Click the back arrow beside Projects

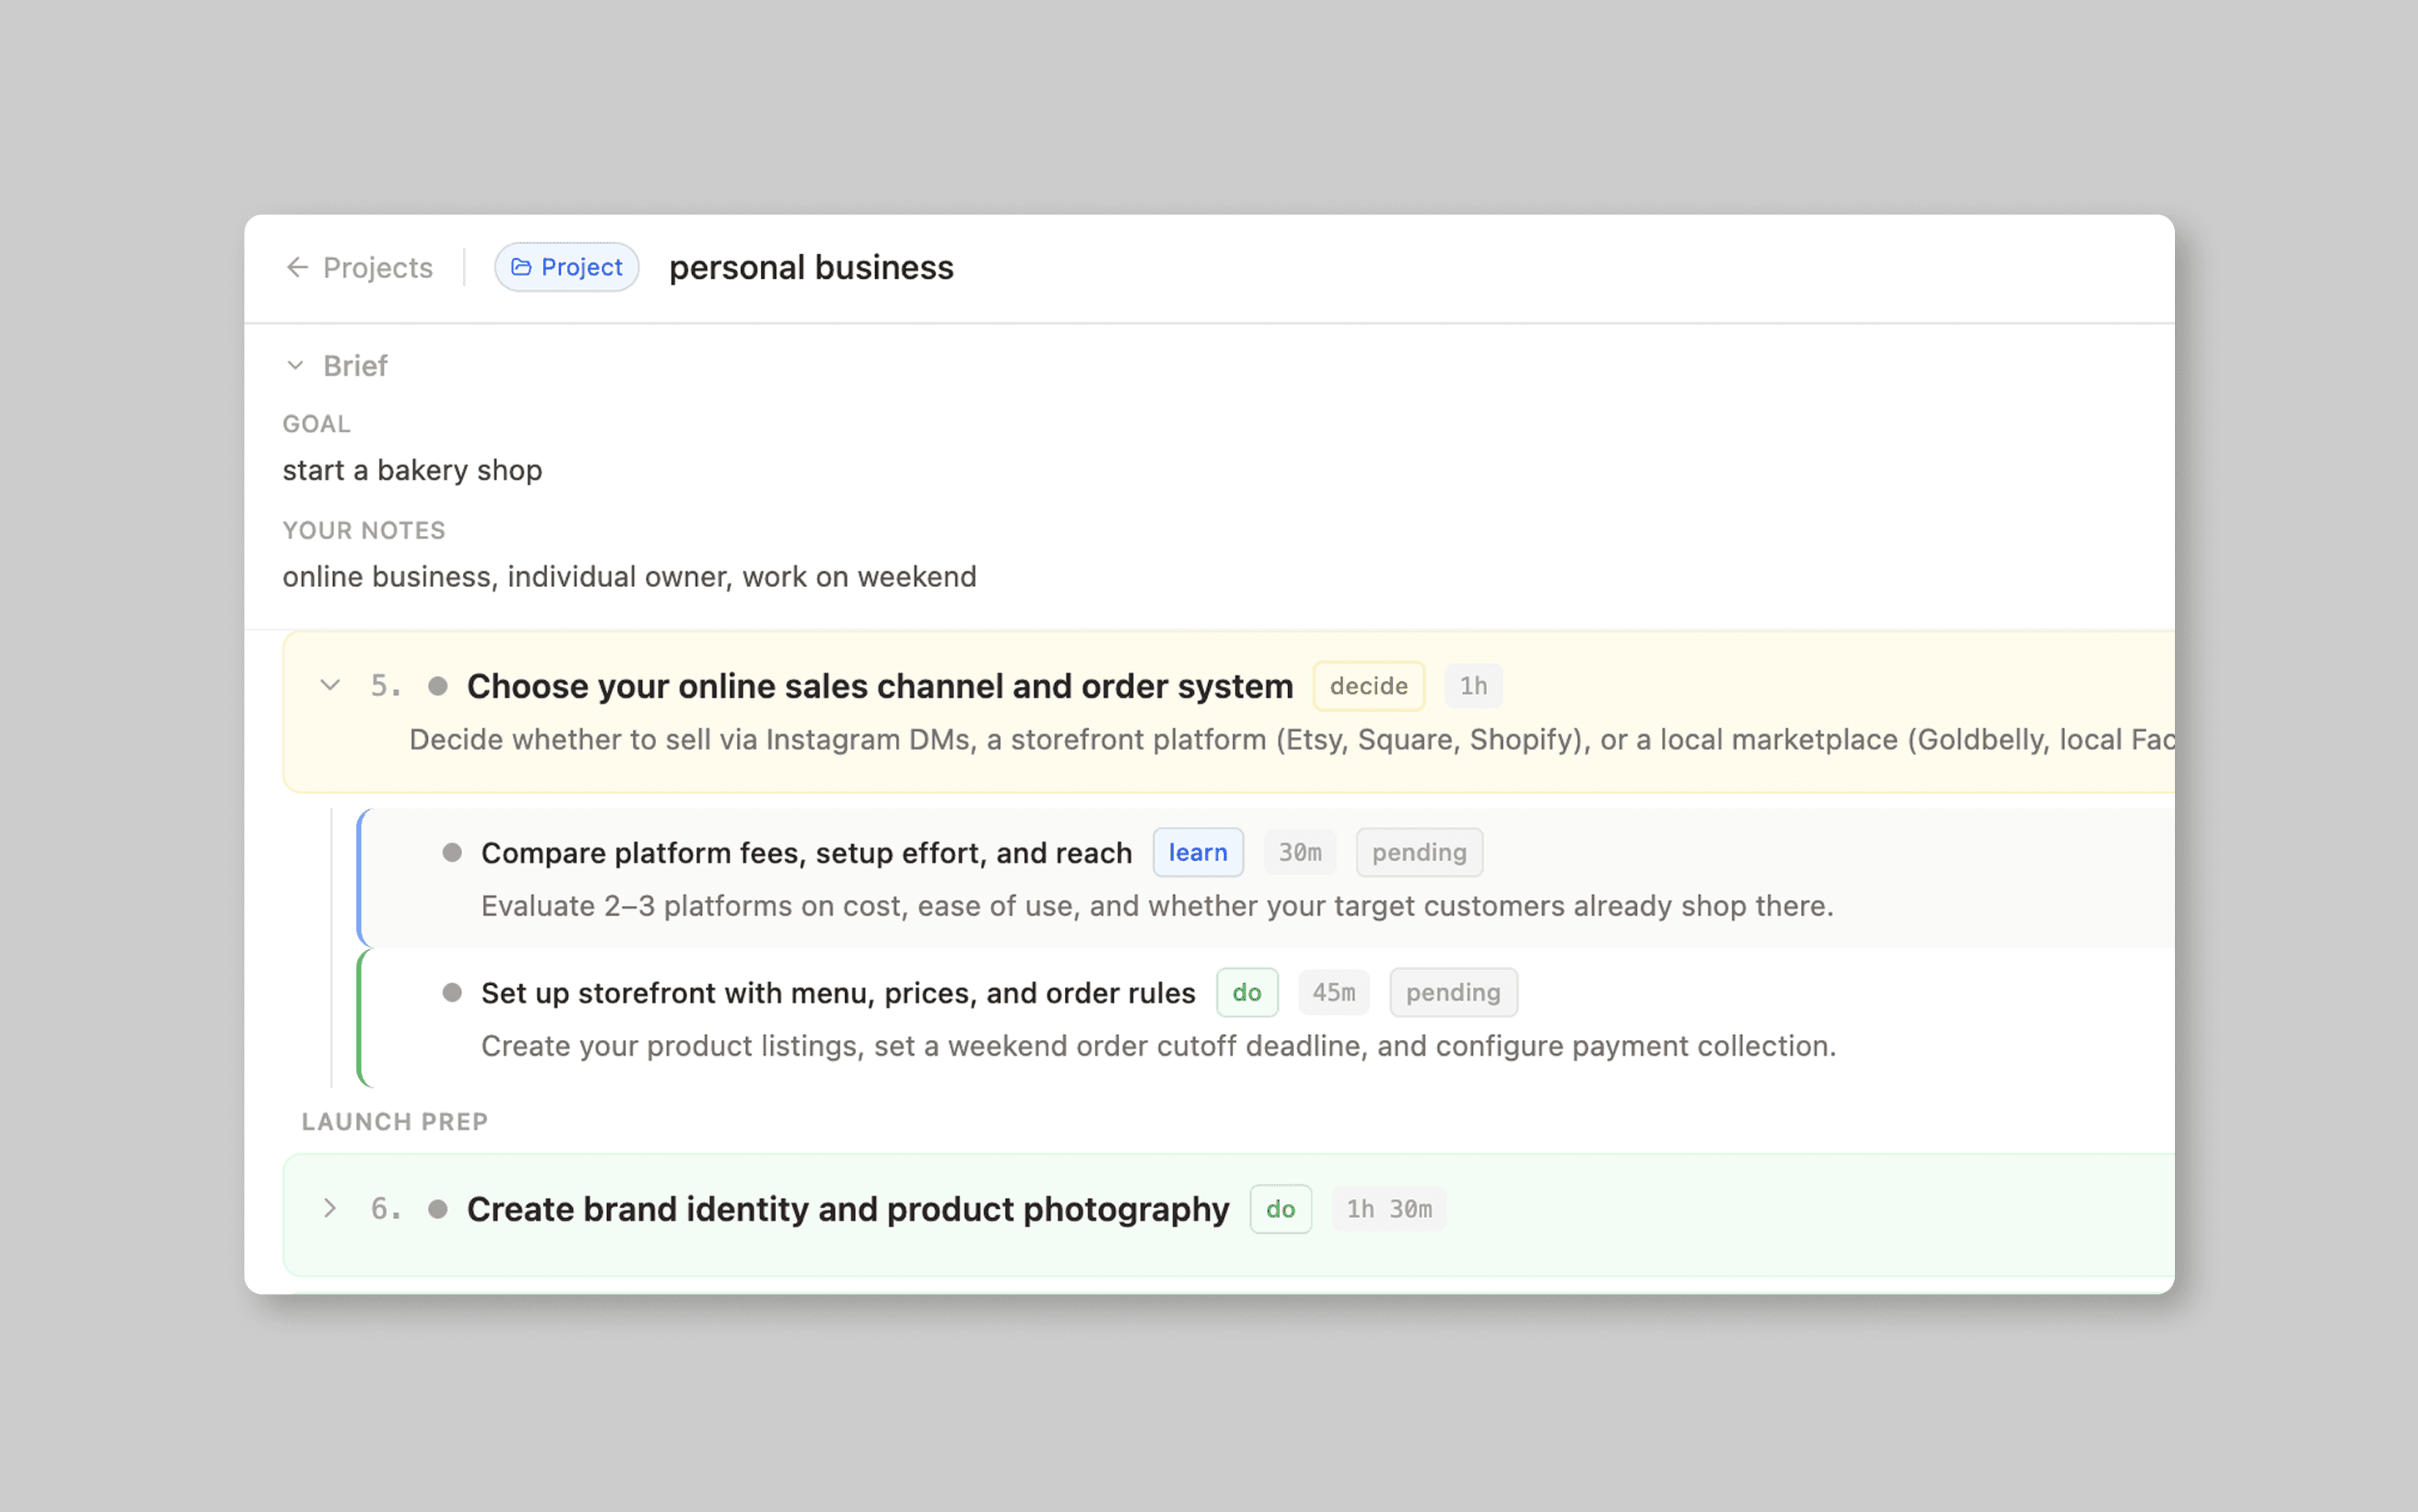point(297,267)
